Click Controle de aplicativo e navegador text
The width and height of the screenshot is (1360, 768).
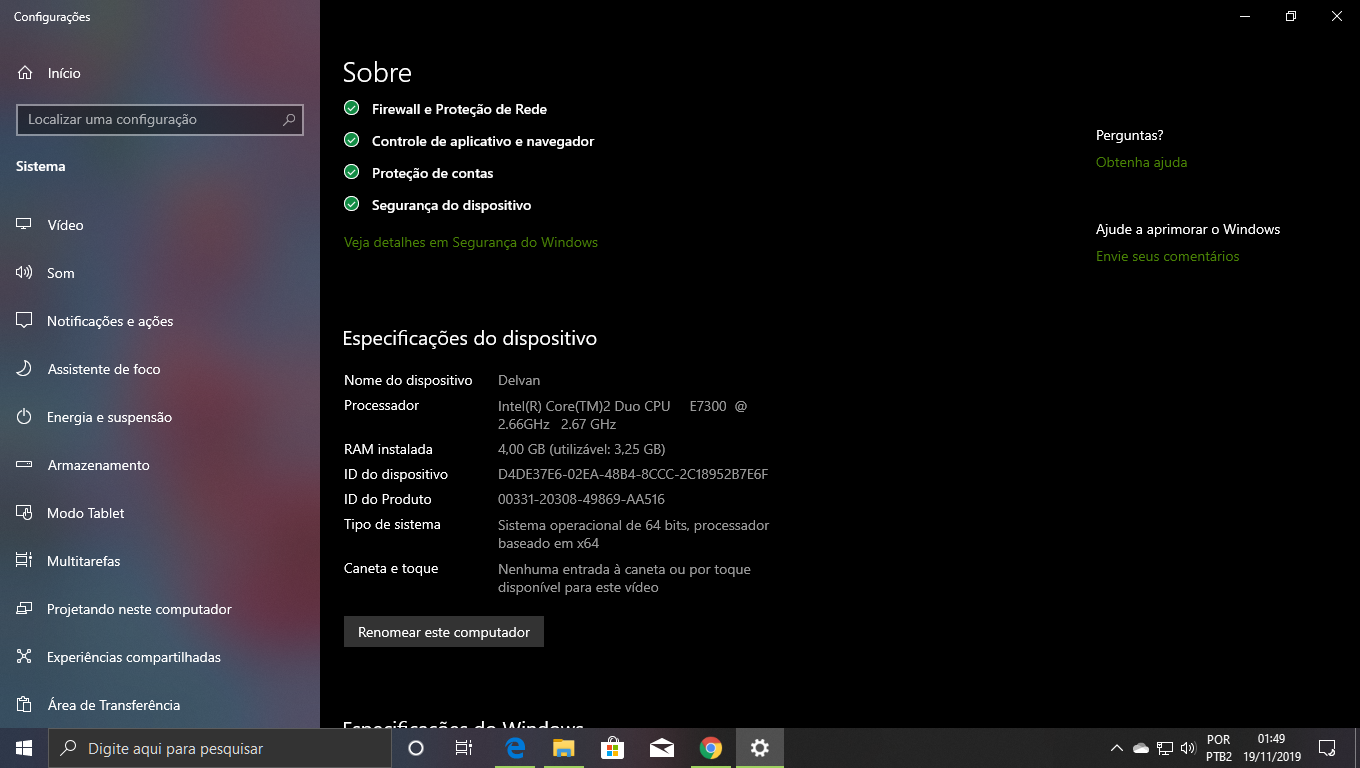(x=483, y=141)
